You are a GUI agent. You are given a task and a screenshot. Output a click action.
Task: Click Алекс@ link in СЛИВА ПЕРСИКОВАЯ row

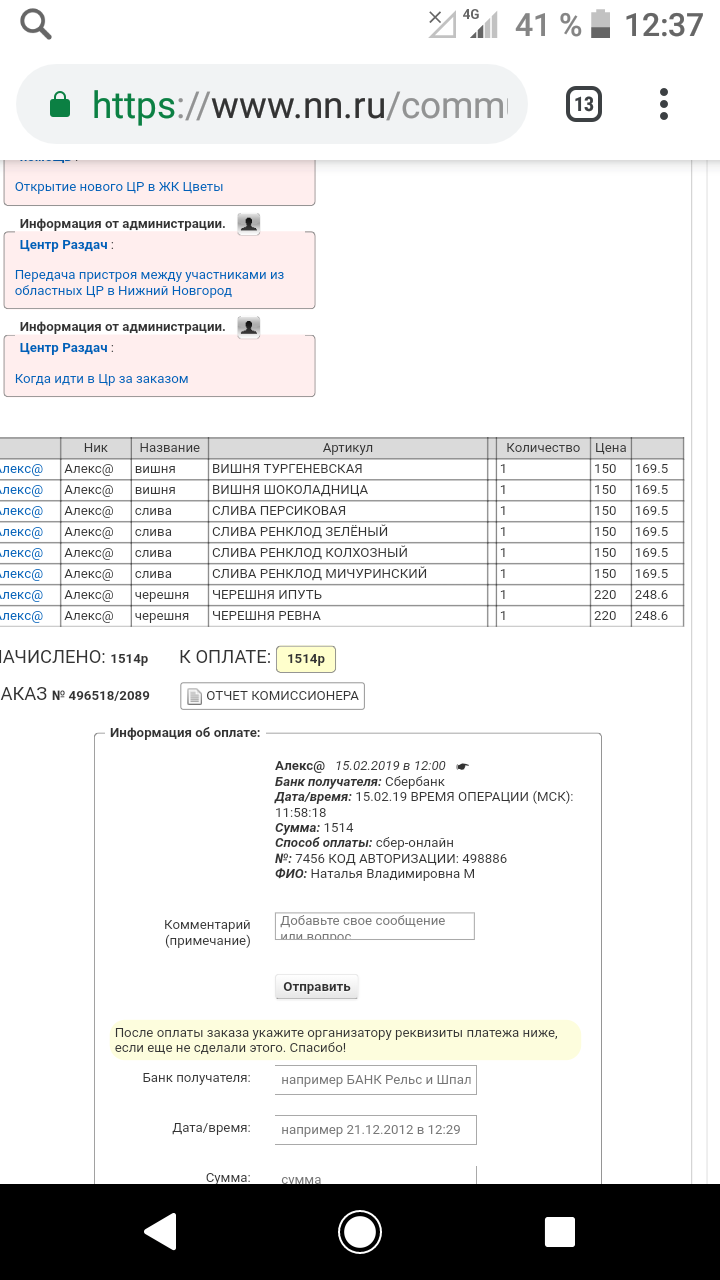pyautogui.click(x=21, y=511)
